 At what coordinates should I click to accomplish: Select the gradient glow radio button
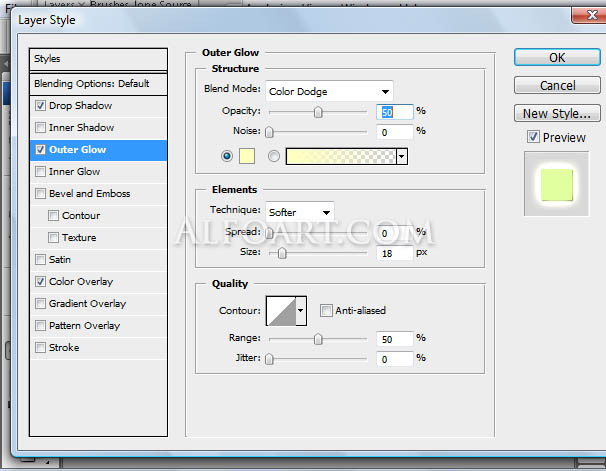274,156
